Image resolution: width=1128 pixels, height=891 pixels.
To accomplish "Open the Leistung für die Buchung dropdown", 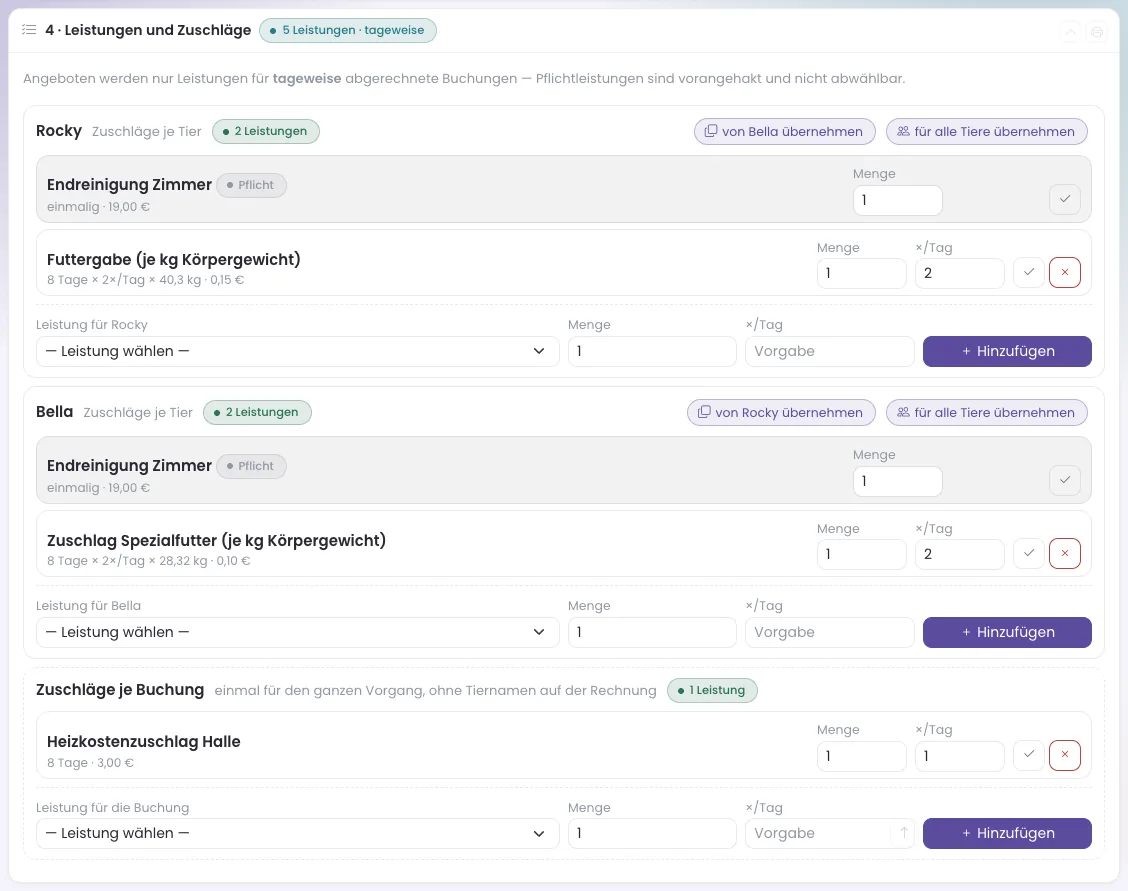I will (x=297, y=833).
